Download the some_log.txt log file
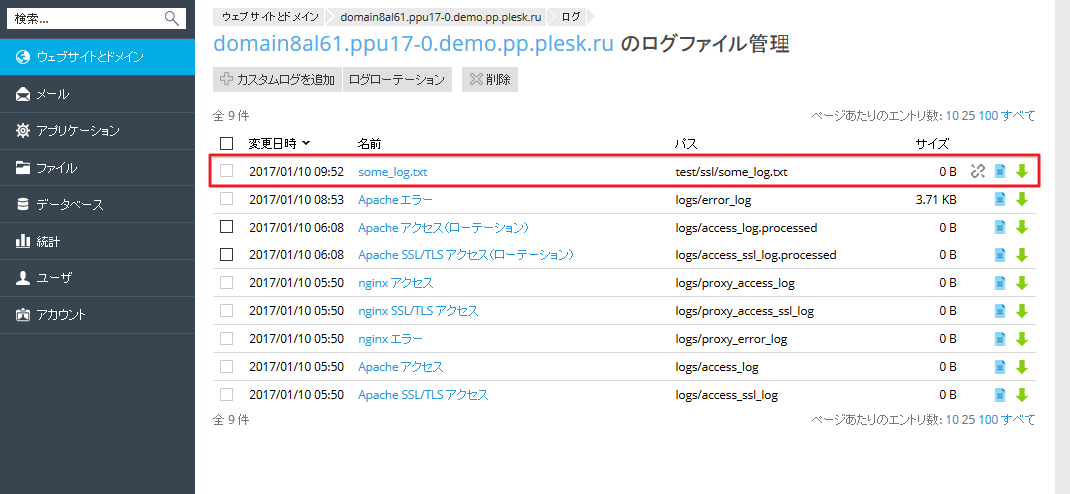Image resolution: width=1070 pixels, height=494 pixels. click(x=1021, y=171)
